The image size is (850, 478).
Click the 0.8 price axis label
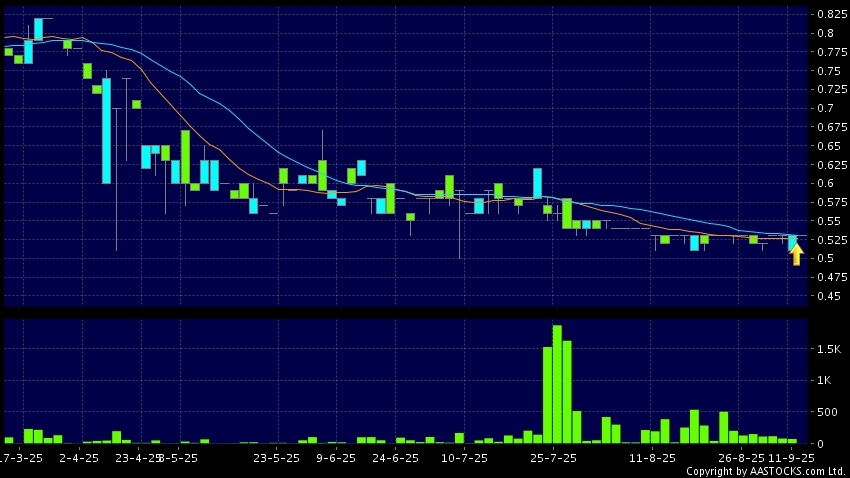pyautogui.click(x=826, y=33)
